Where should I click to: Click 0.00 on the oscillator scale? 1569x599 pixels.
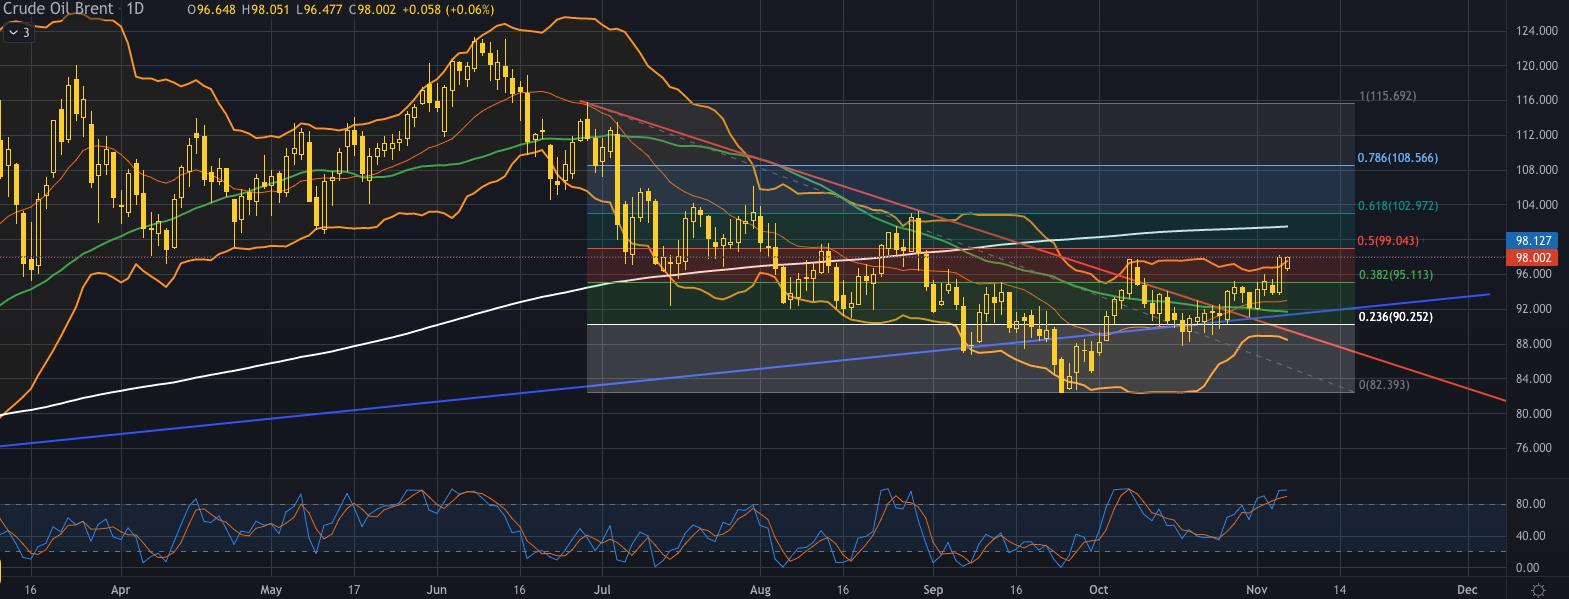pos(1527,568)
